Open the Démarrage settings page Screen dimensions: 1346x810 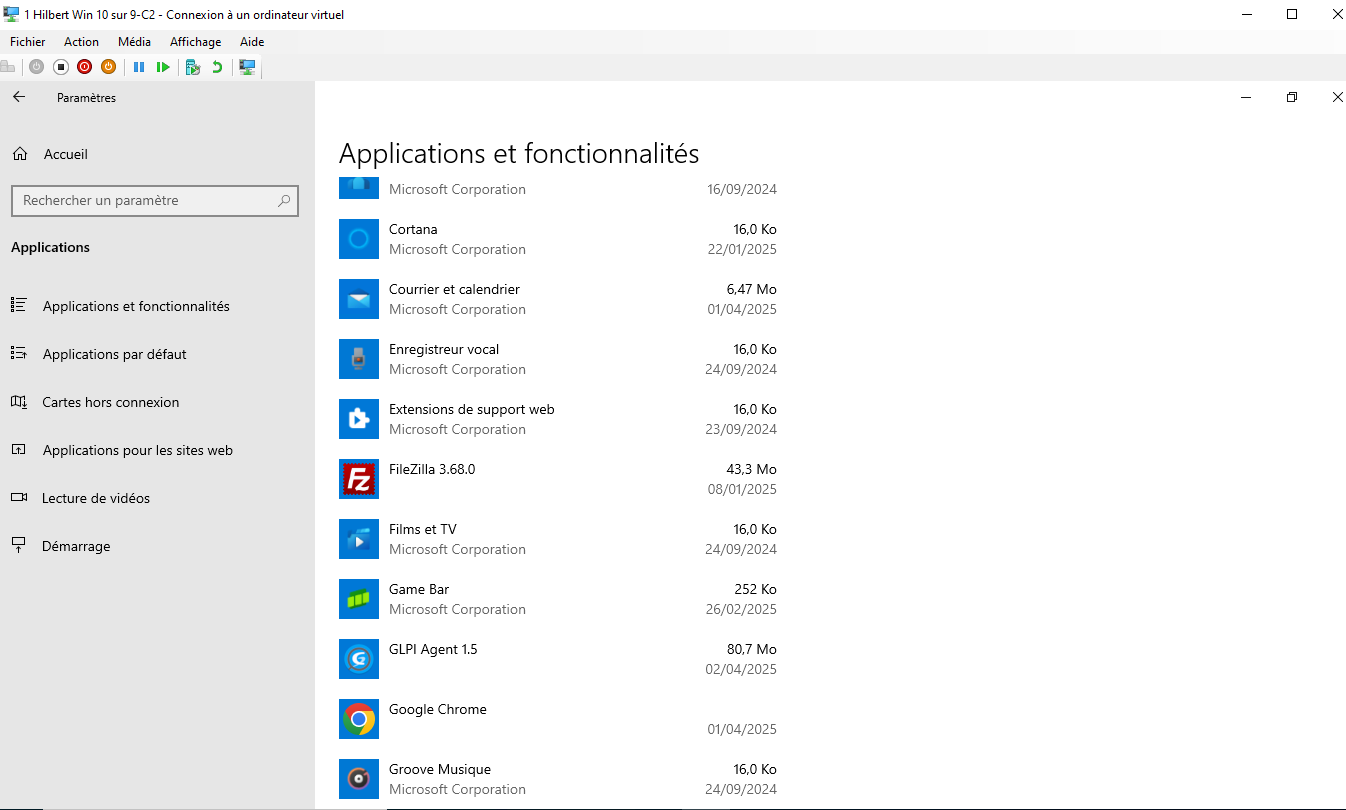click(x=76, y=546)
